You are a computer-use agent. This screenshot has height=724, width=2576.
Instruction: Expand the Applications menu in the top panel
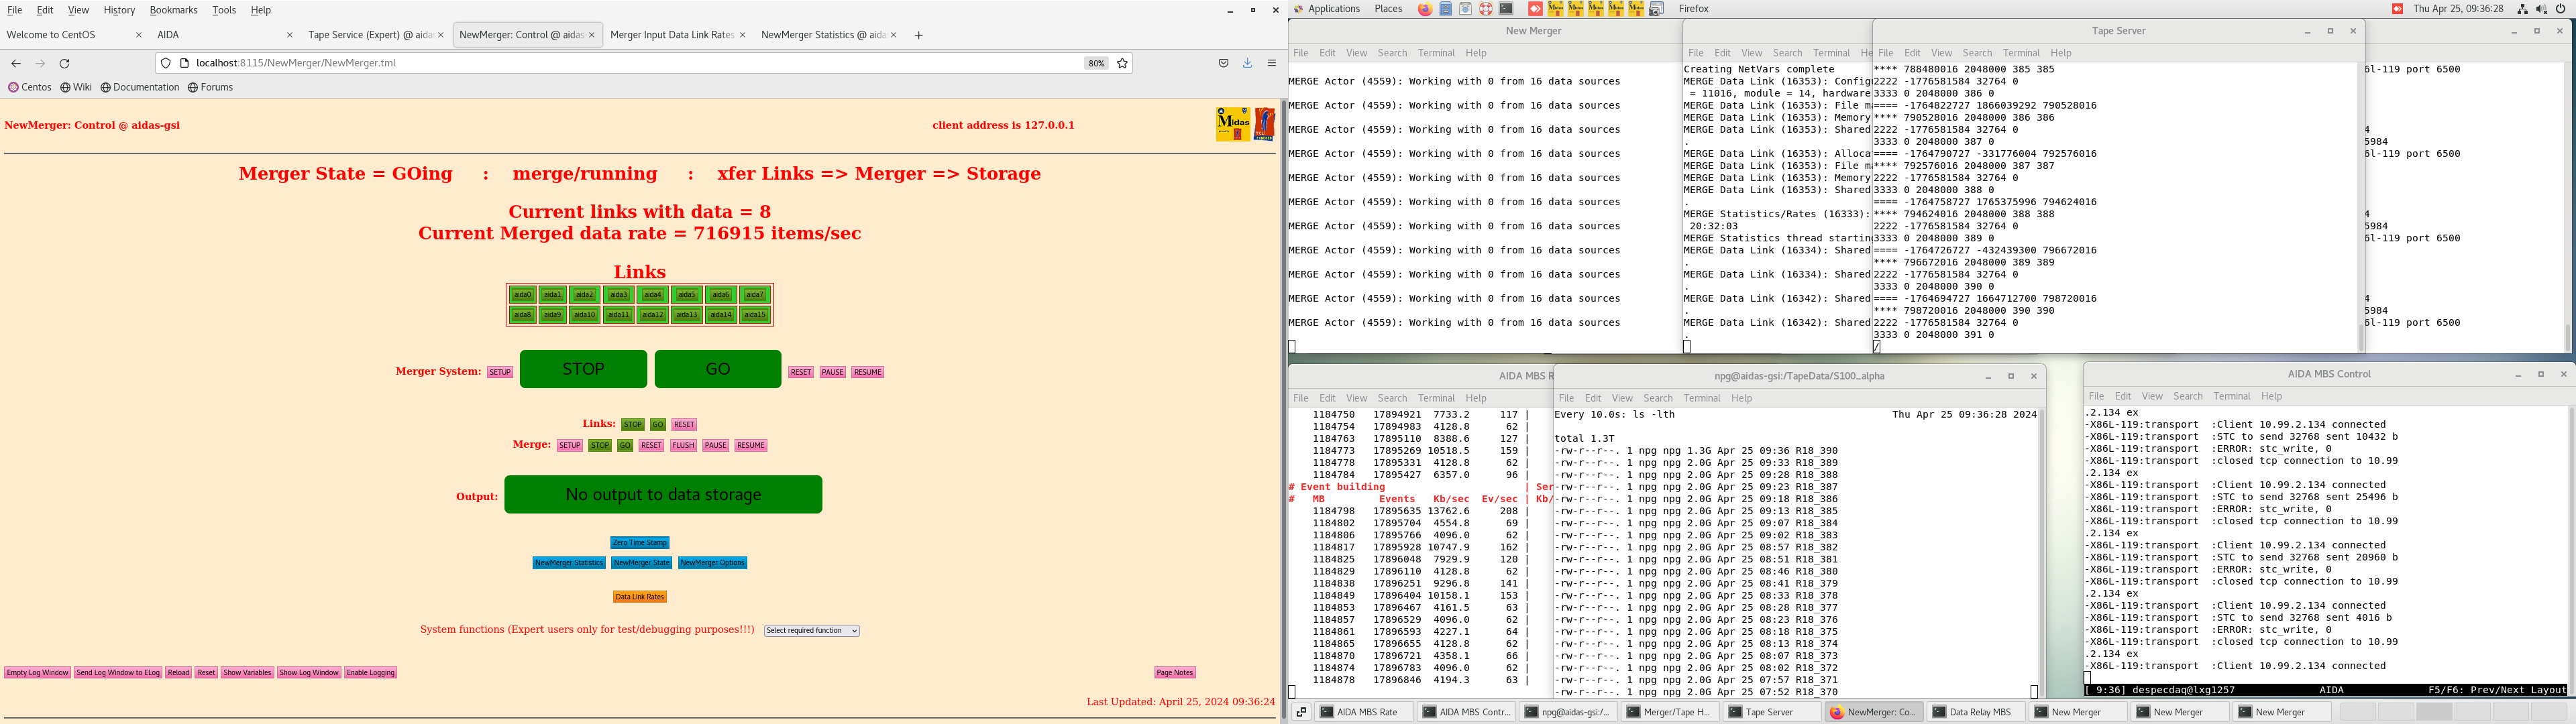(1333, 9)
